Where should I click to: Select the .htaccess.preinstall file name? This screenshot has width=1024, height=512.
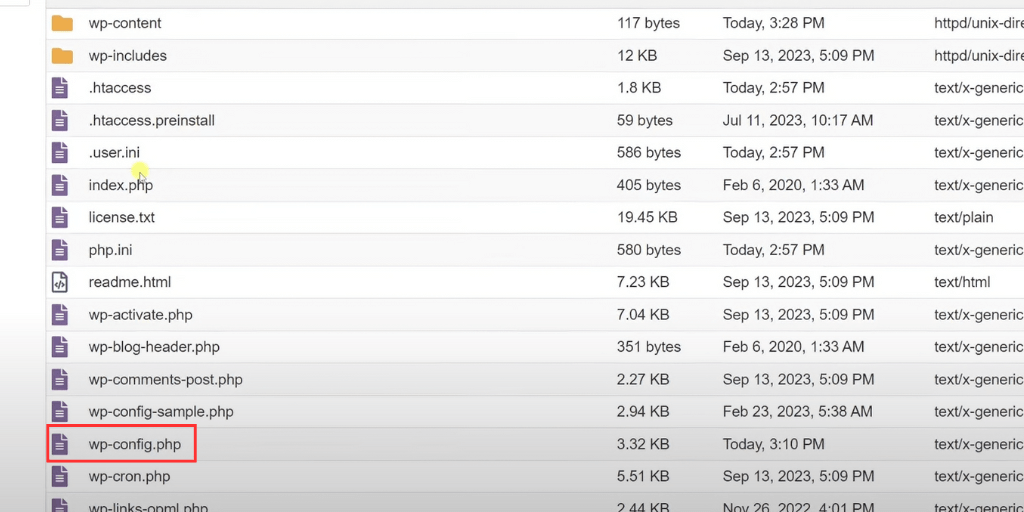(152, 120)
